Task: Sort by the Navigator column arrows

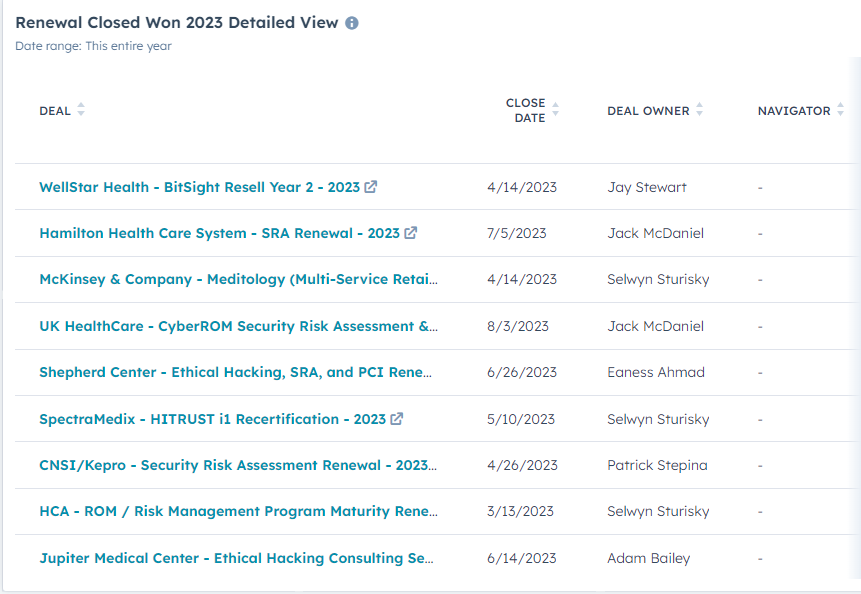Action: pyautogui.click(x=841, y=110)
